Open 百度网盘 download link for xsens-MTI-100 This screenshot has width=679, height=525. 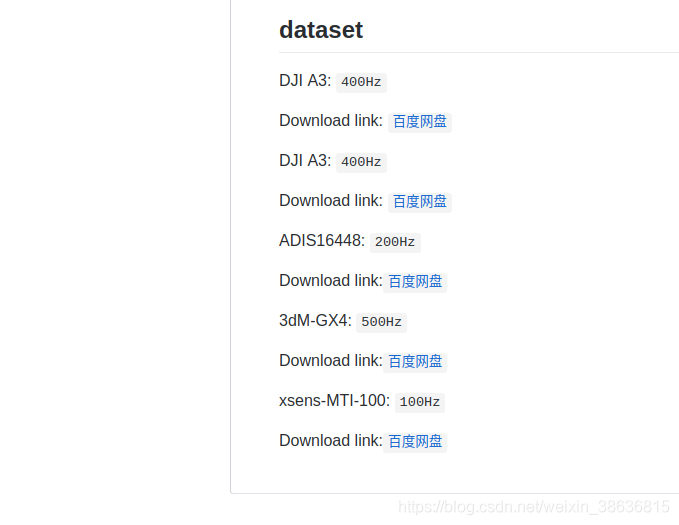(415, 442)
